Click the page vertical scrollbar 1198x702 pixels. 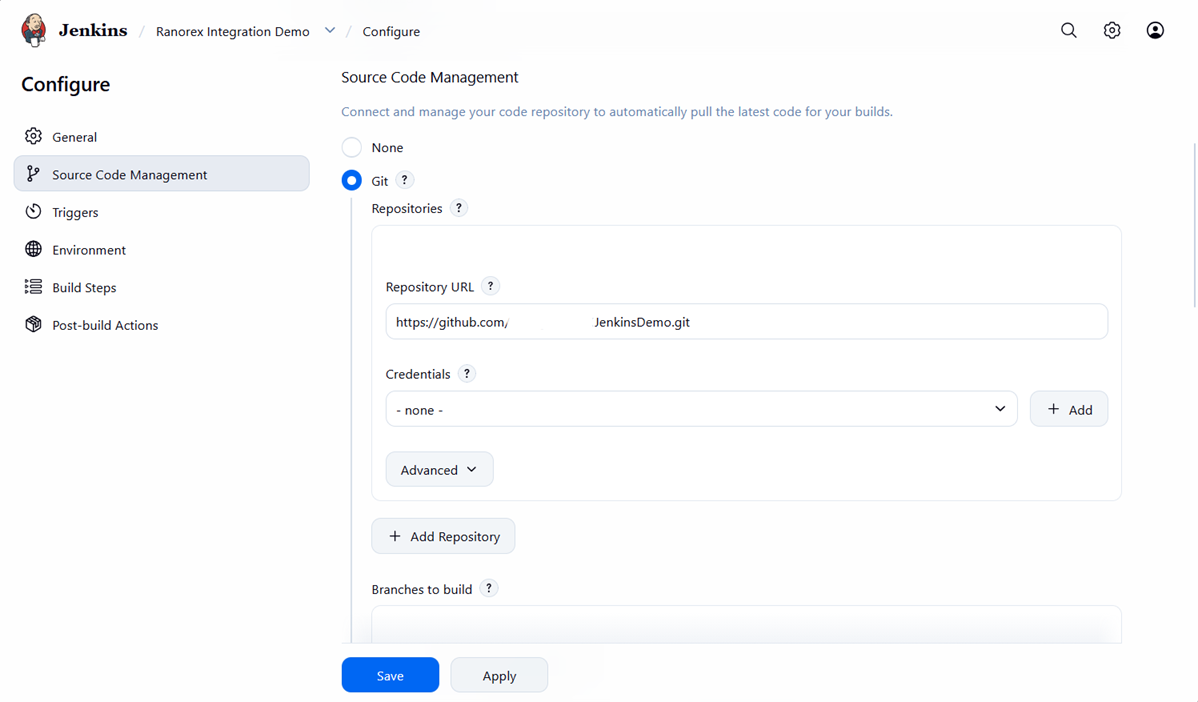point(1194,225)
